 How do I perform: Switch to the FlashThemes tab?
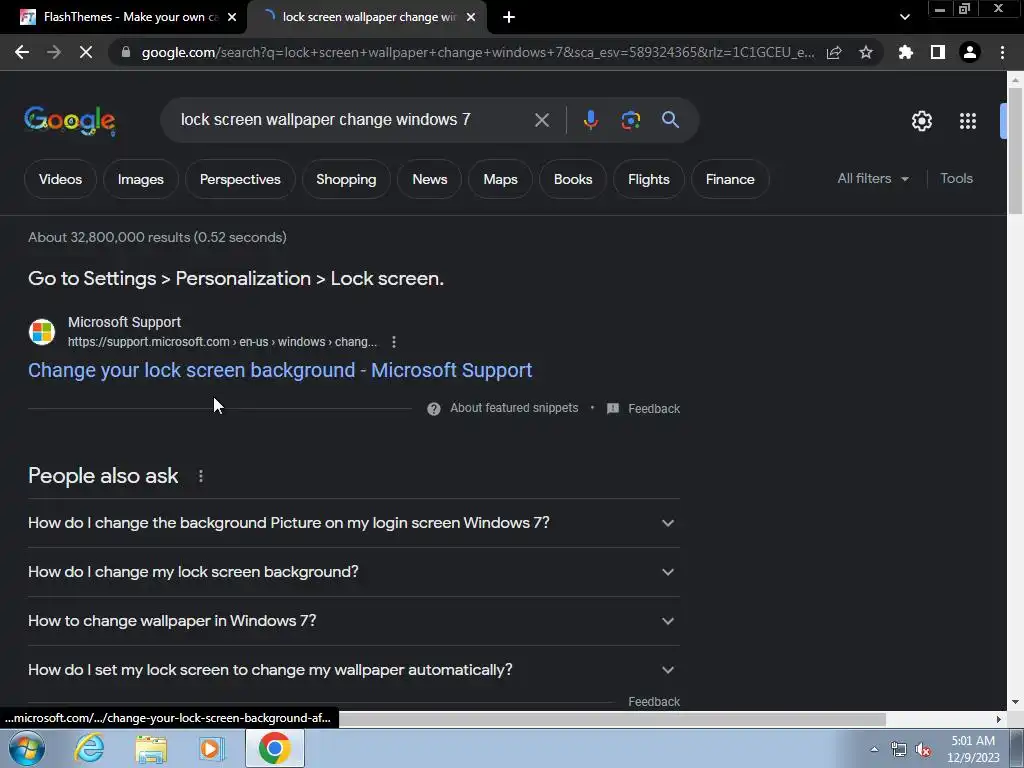point(123,17)
